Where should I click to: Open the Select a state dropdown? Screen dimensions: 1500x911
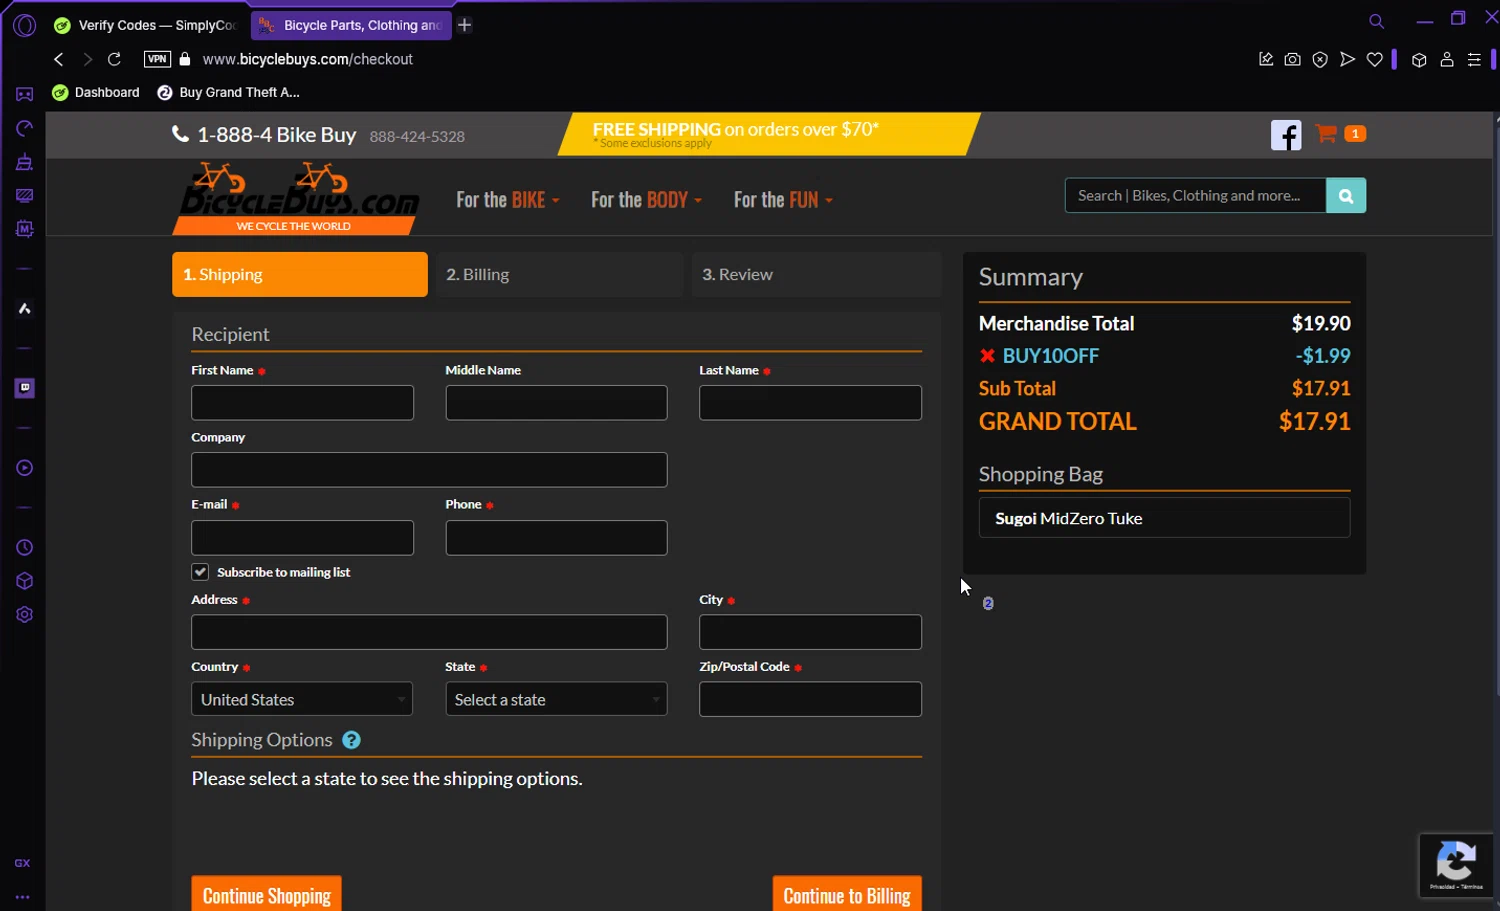pos(556,699)
